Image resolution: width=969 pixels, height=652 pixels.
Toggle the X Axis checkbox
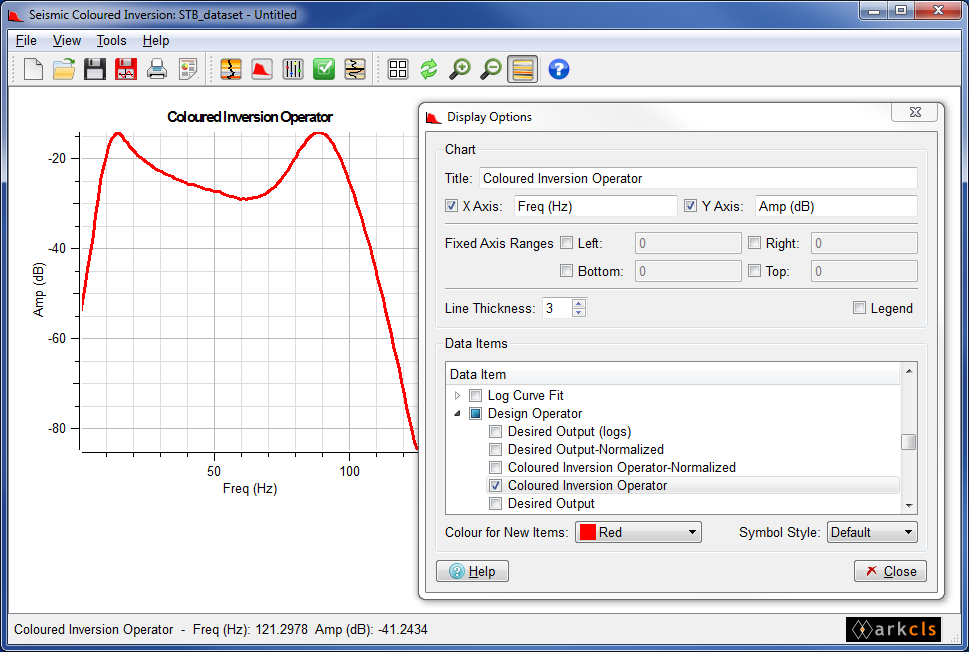coord(452,206)
